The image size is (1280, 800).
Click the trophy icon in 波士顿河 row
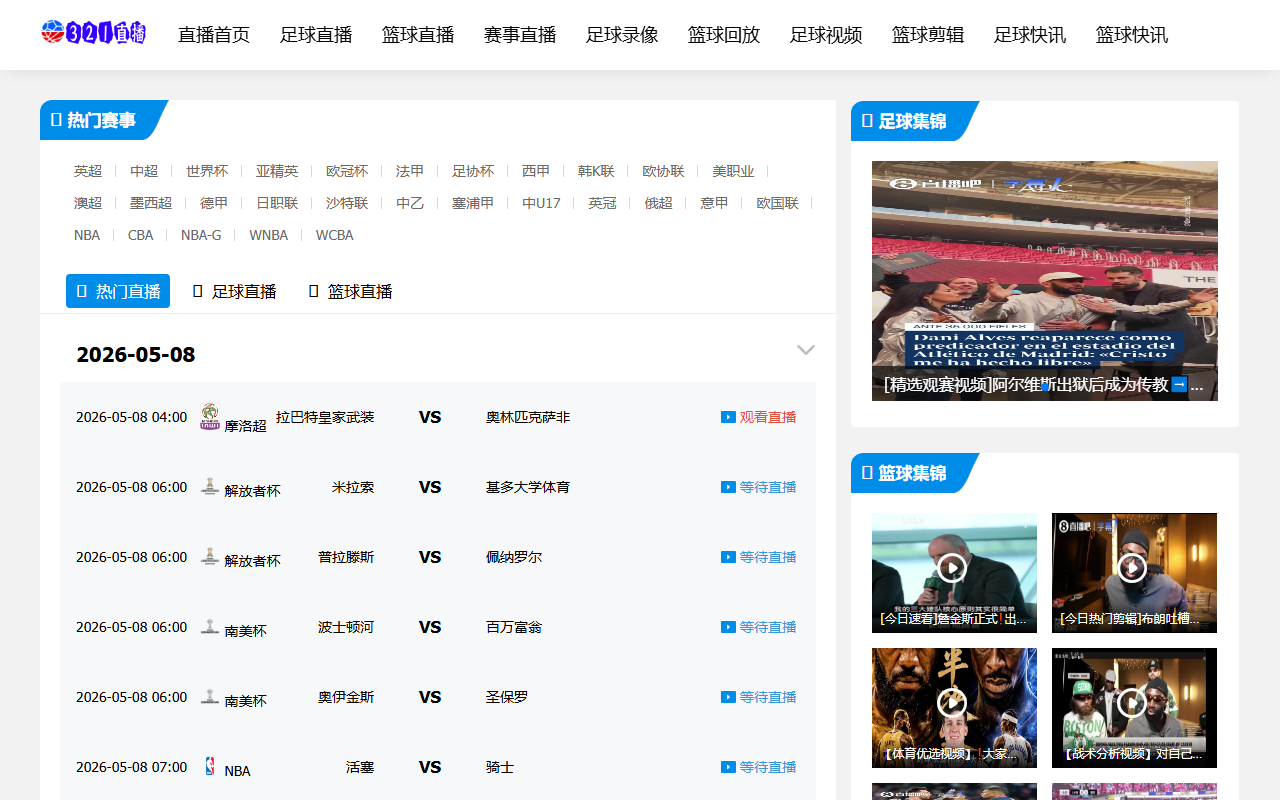tap(210, 626)
